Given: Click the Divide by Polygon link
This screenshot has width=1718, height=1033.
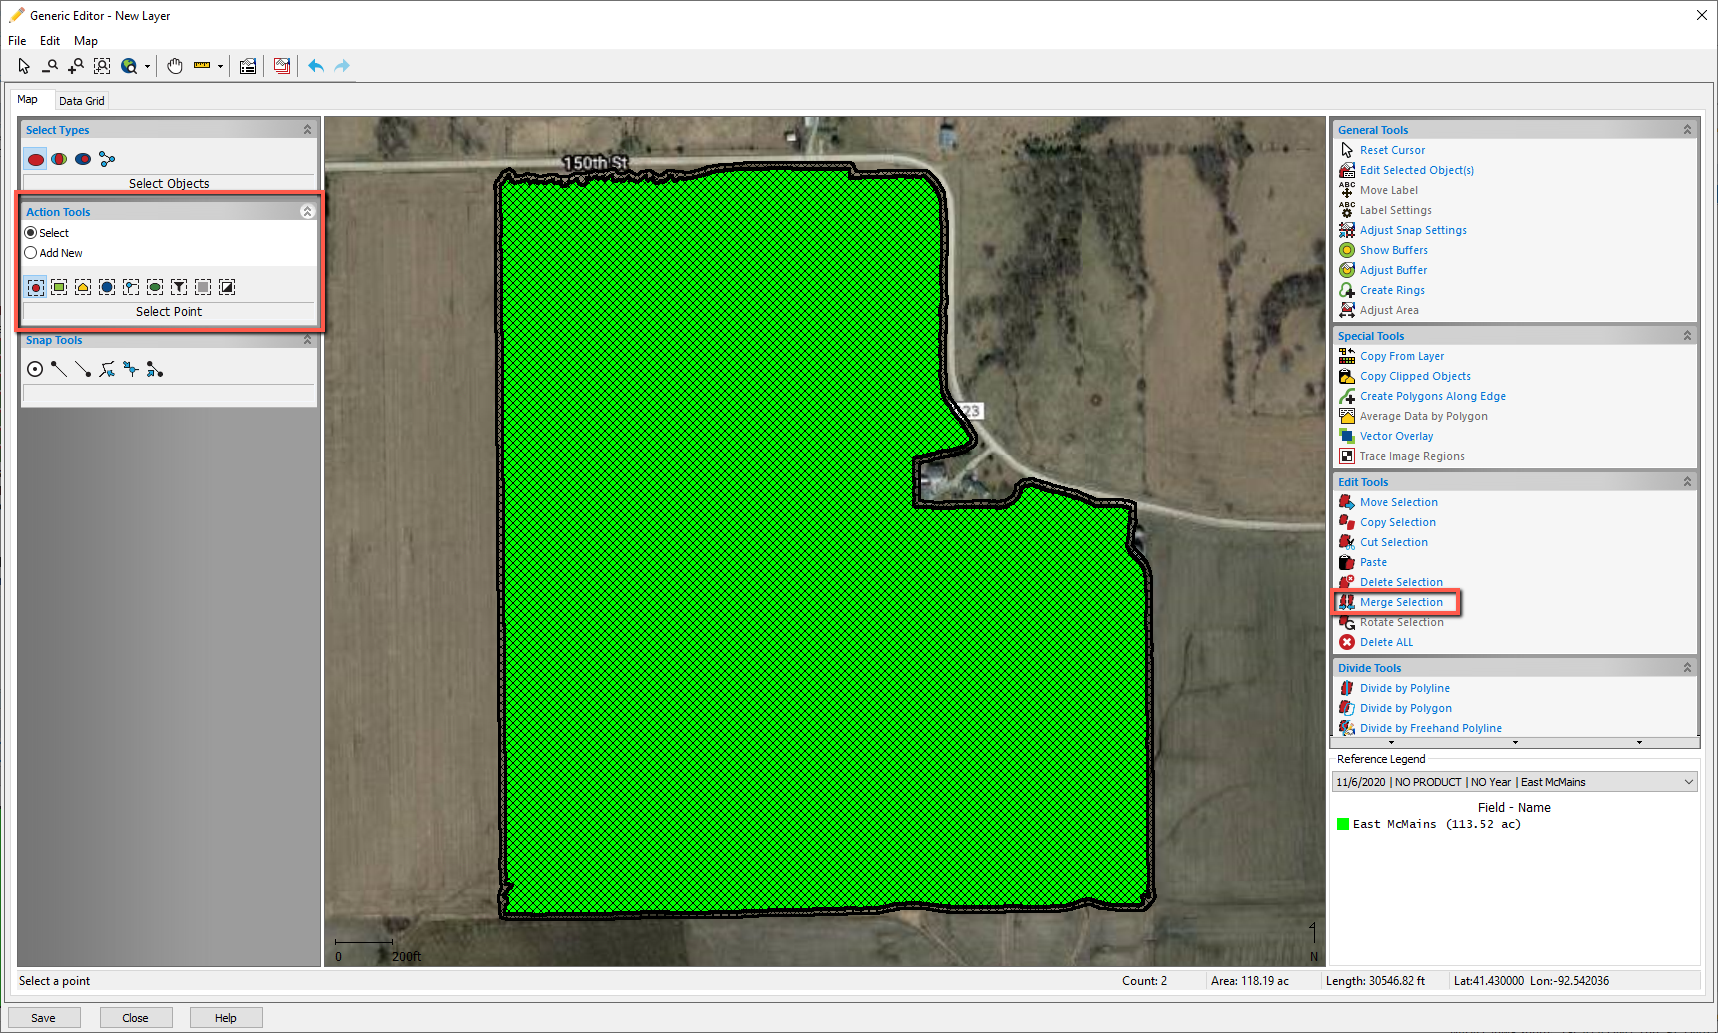Looking at the screenshot, I should tap(1405, 708).
